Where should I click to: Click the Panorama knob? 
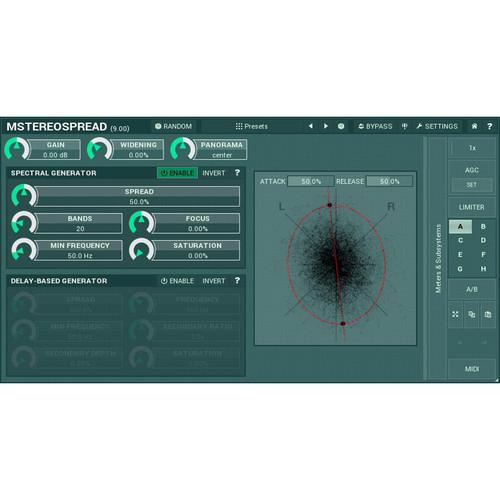pos(182,149)
